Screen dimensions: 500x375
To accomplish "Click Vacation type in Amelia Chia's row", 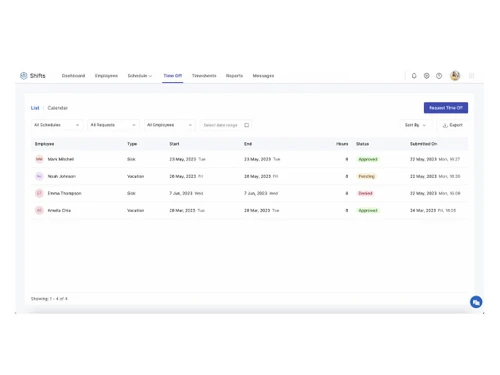I will coord(135,210).
